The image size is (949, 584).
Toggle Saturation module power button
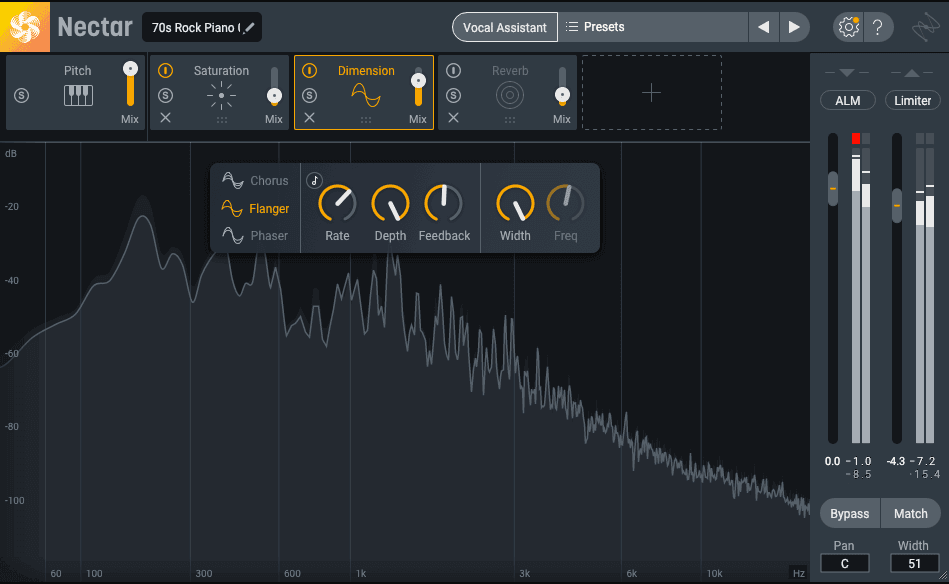pos(165,71)
